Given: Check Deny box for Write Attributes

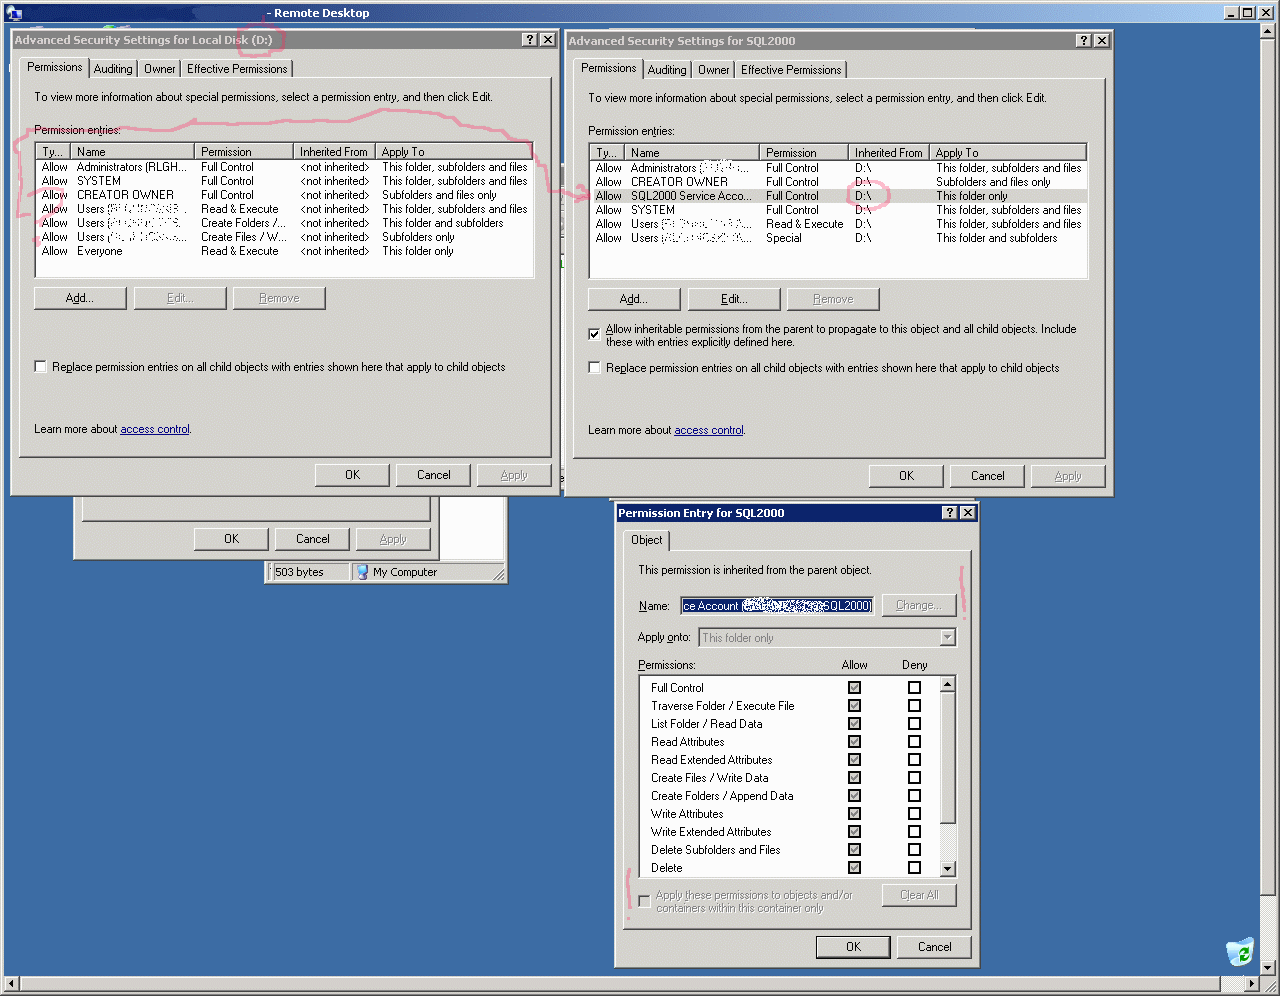Looking at the screenshot, I should click(914, 814).
